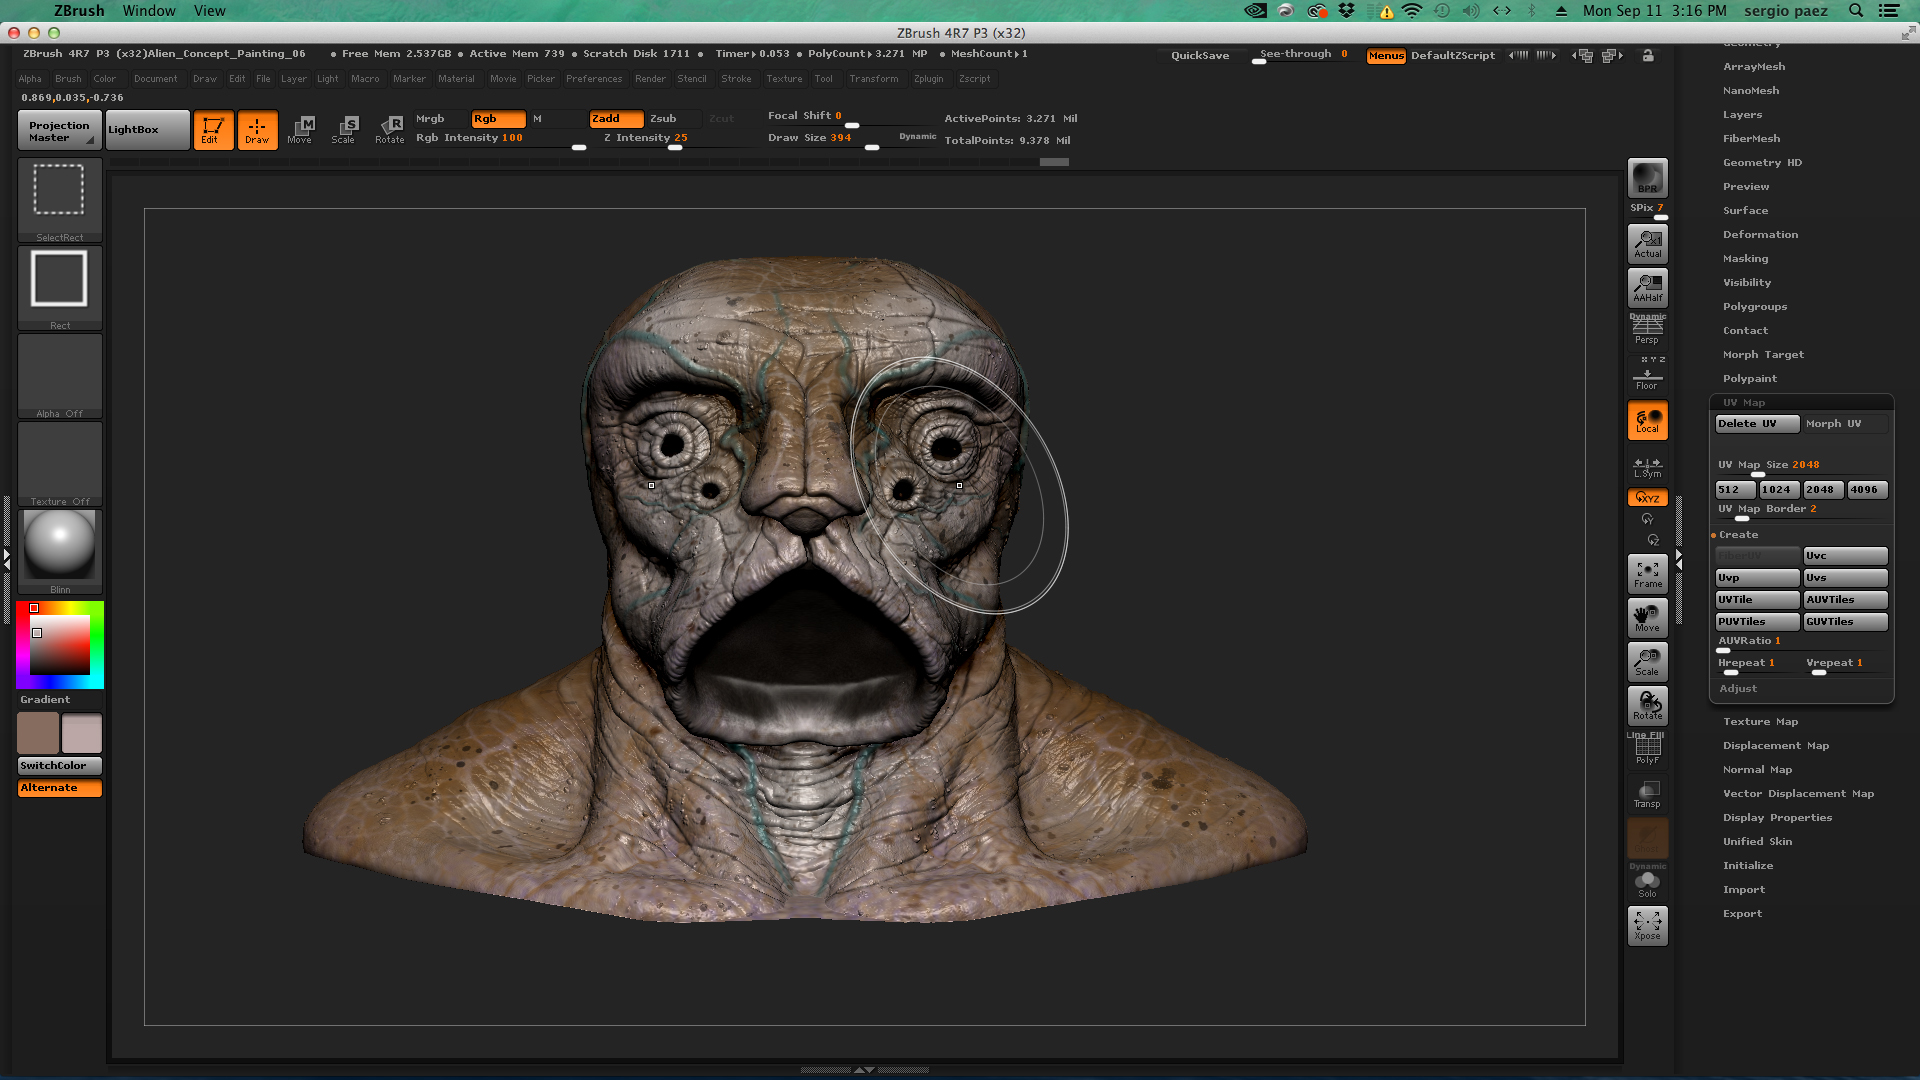
Task: Select the Scale transform tool in toolbar
Action: [345, 130]
